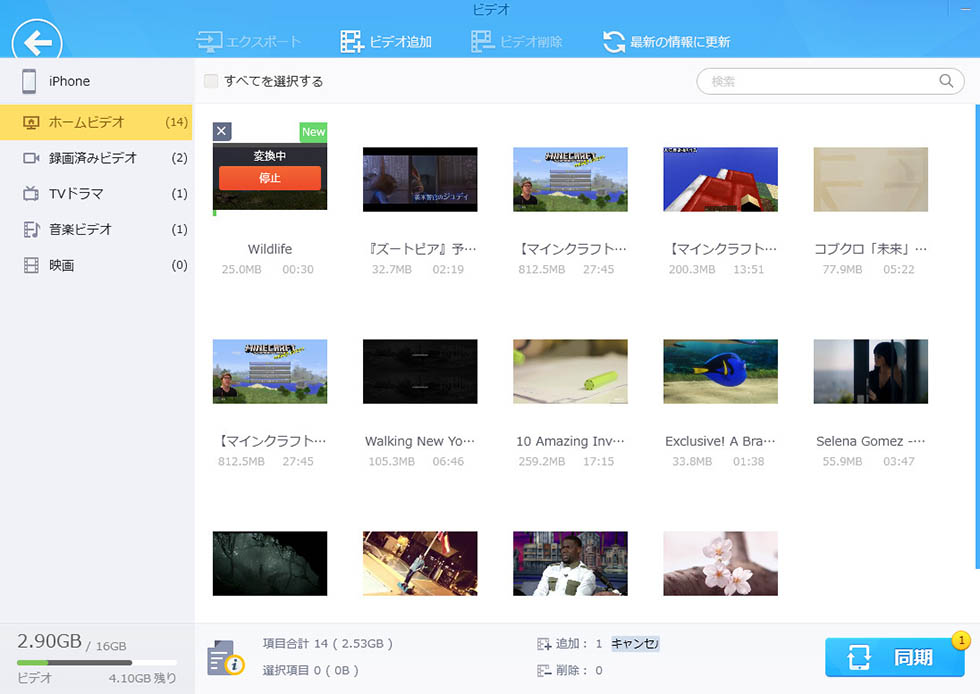Switch to the 音楽ビデオ category
Viewport: 980px width, 694px height.
(96, 229)
